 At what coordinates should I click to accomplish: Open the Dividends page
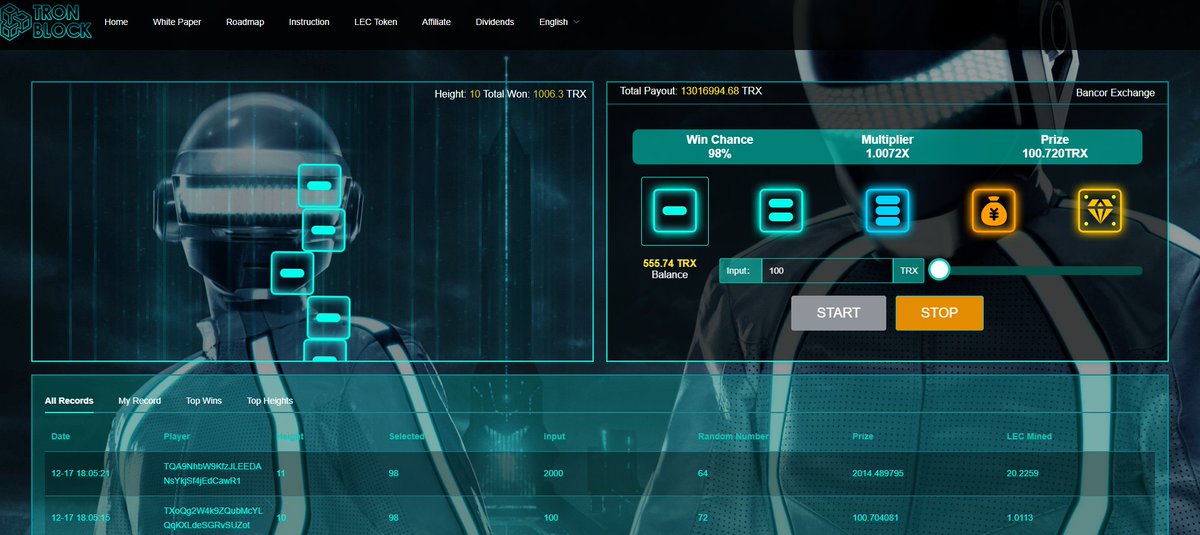tap(495, 22)
